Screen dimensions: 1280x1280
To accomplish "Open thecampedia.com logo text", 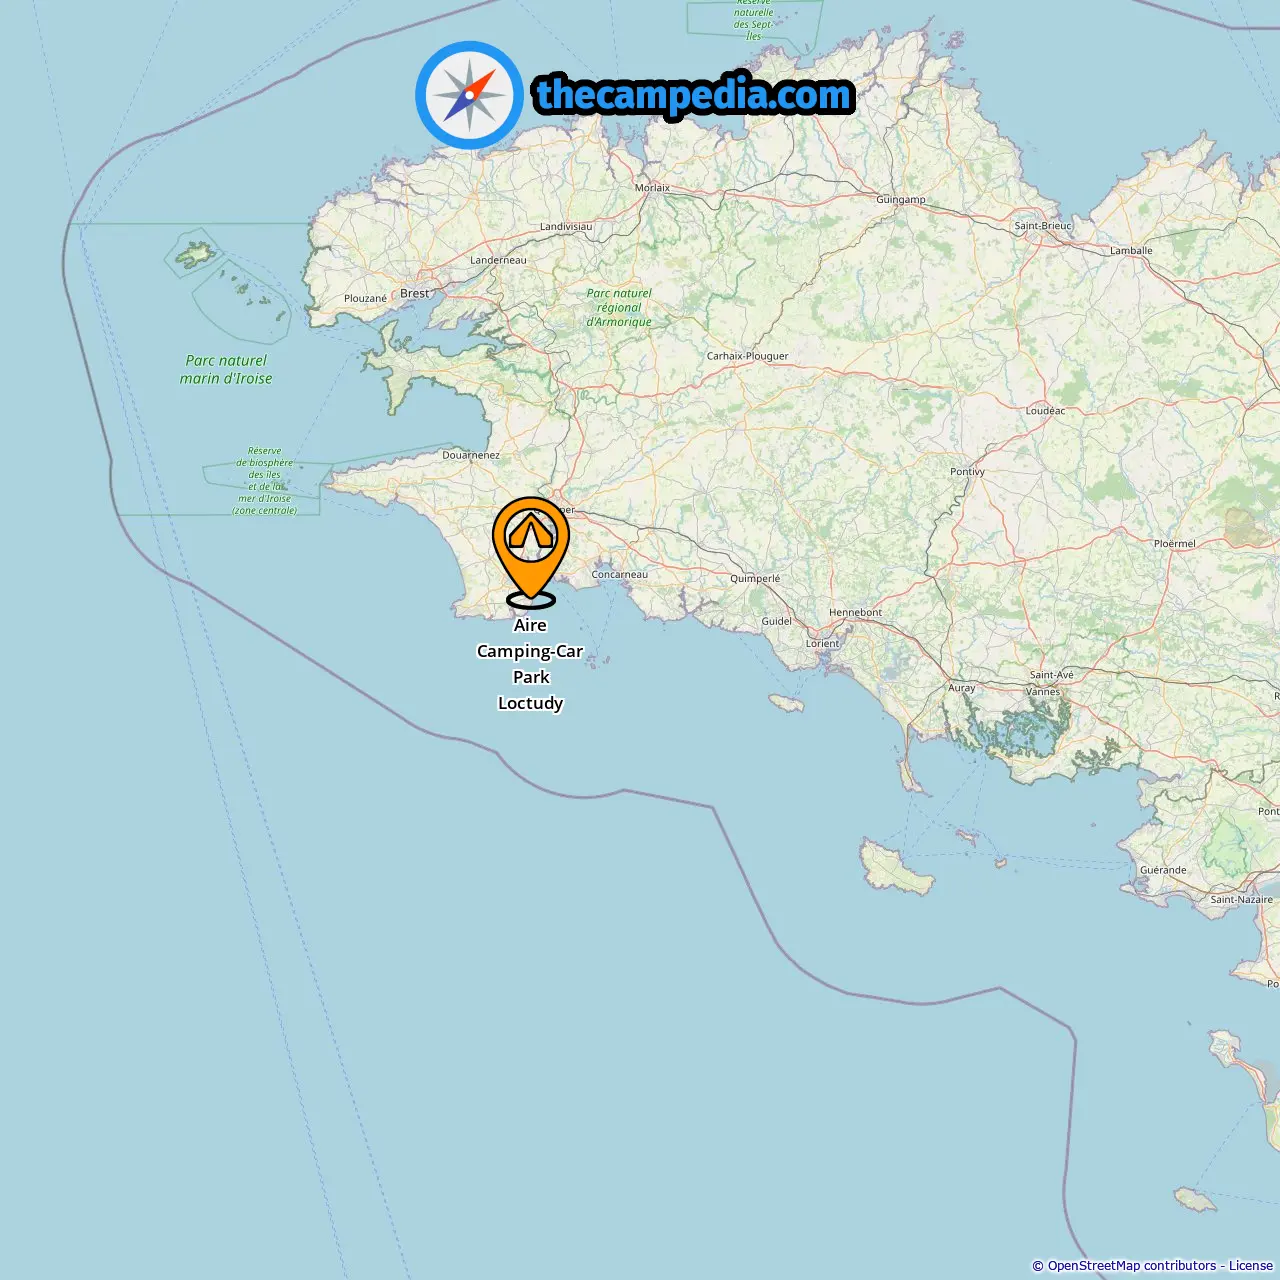I will (x=694, y=95).
